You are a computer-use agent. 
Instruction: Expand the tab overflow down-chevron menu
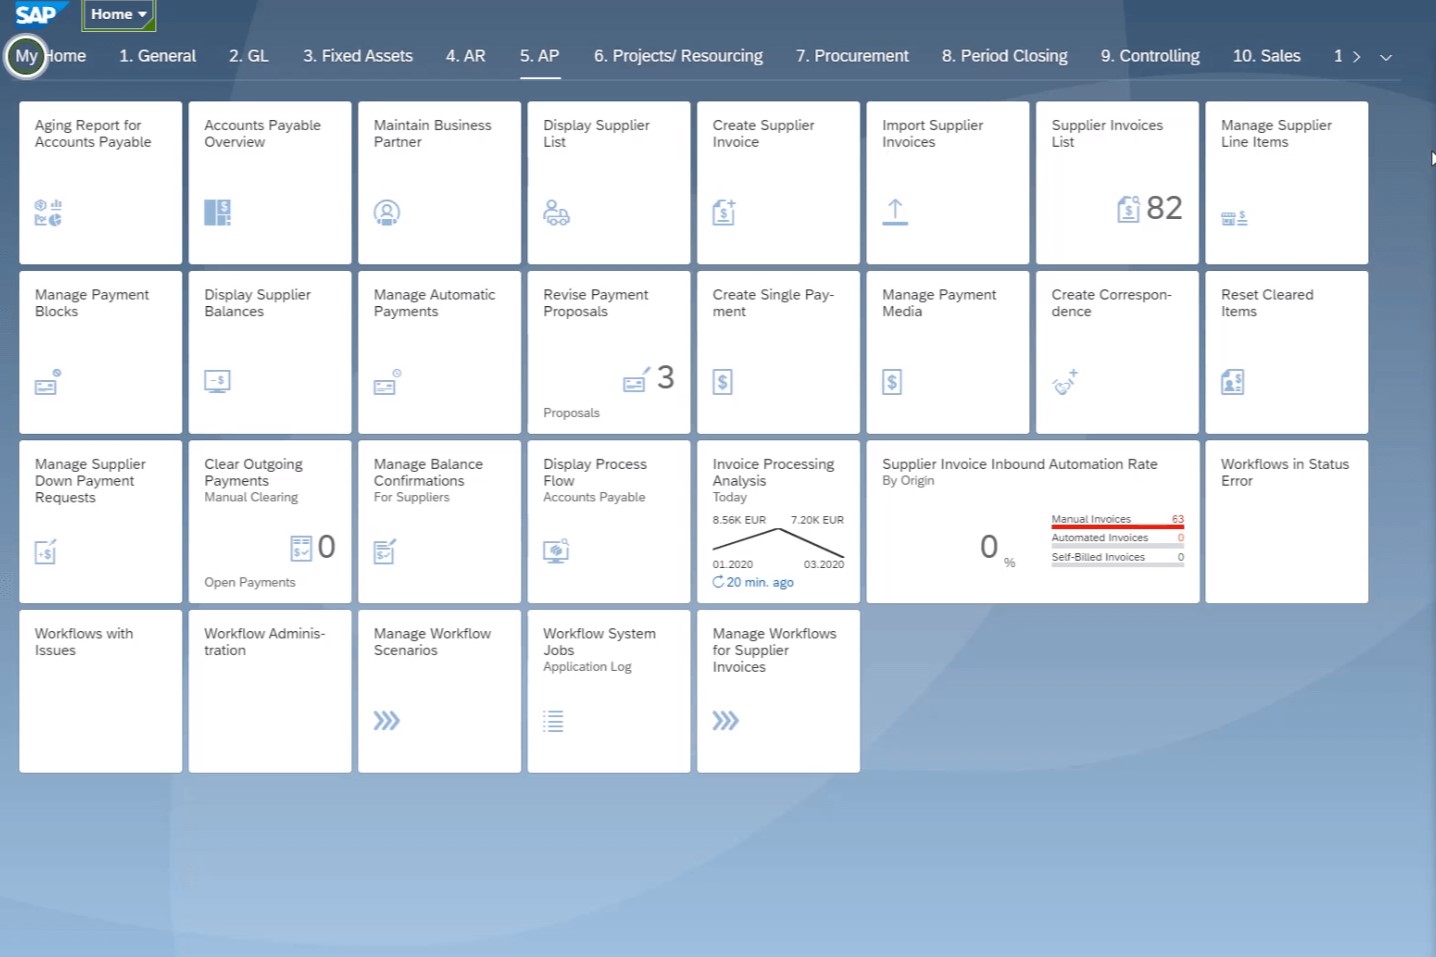(1386, 57)
